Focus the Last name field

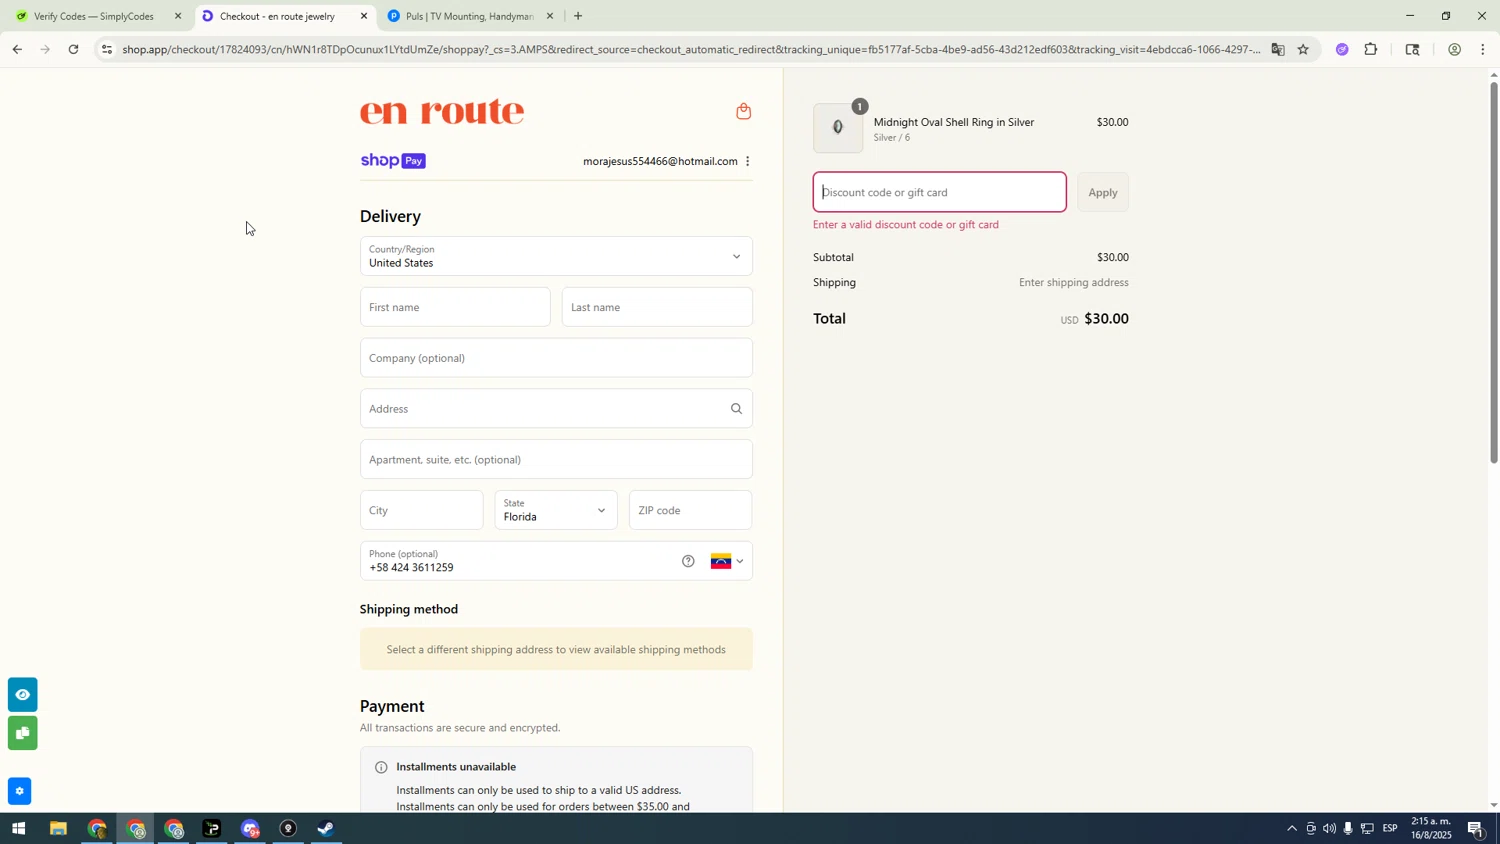point(657,307)
